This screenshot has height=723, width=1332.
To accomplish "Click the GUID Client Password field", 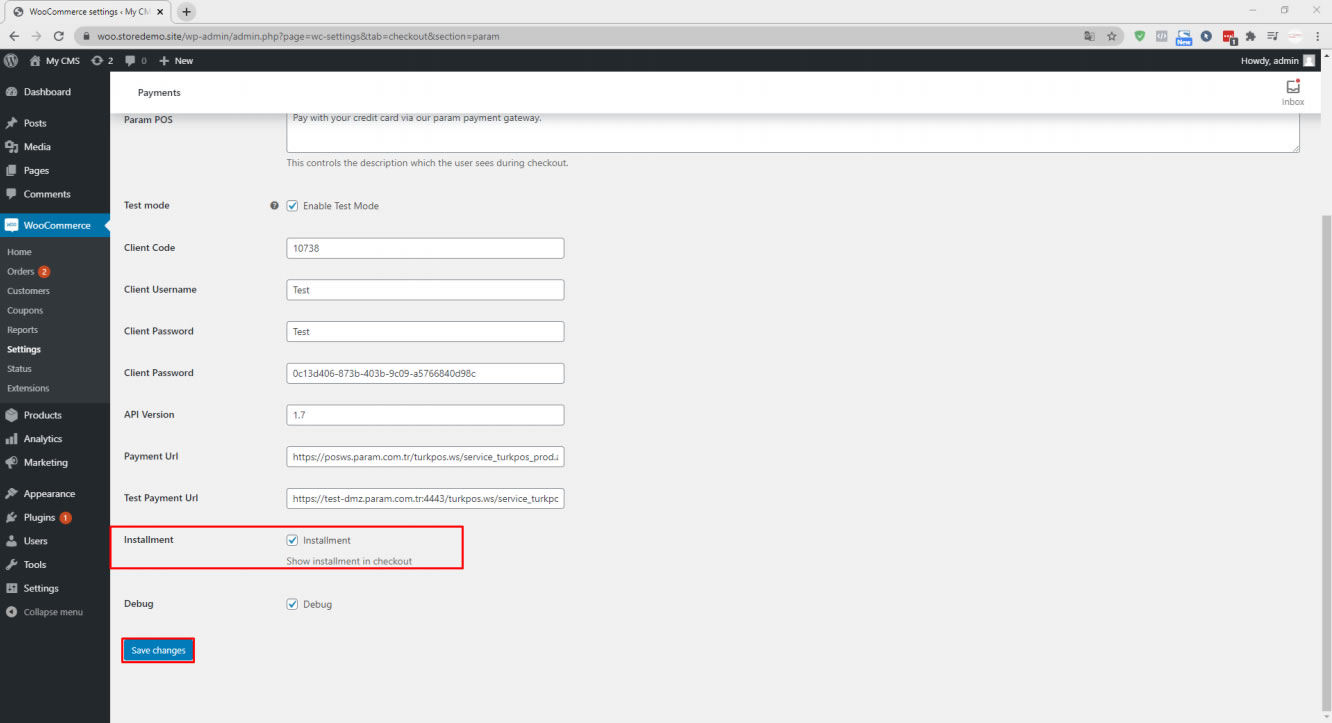I will coord(425,373).
